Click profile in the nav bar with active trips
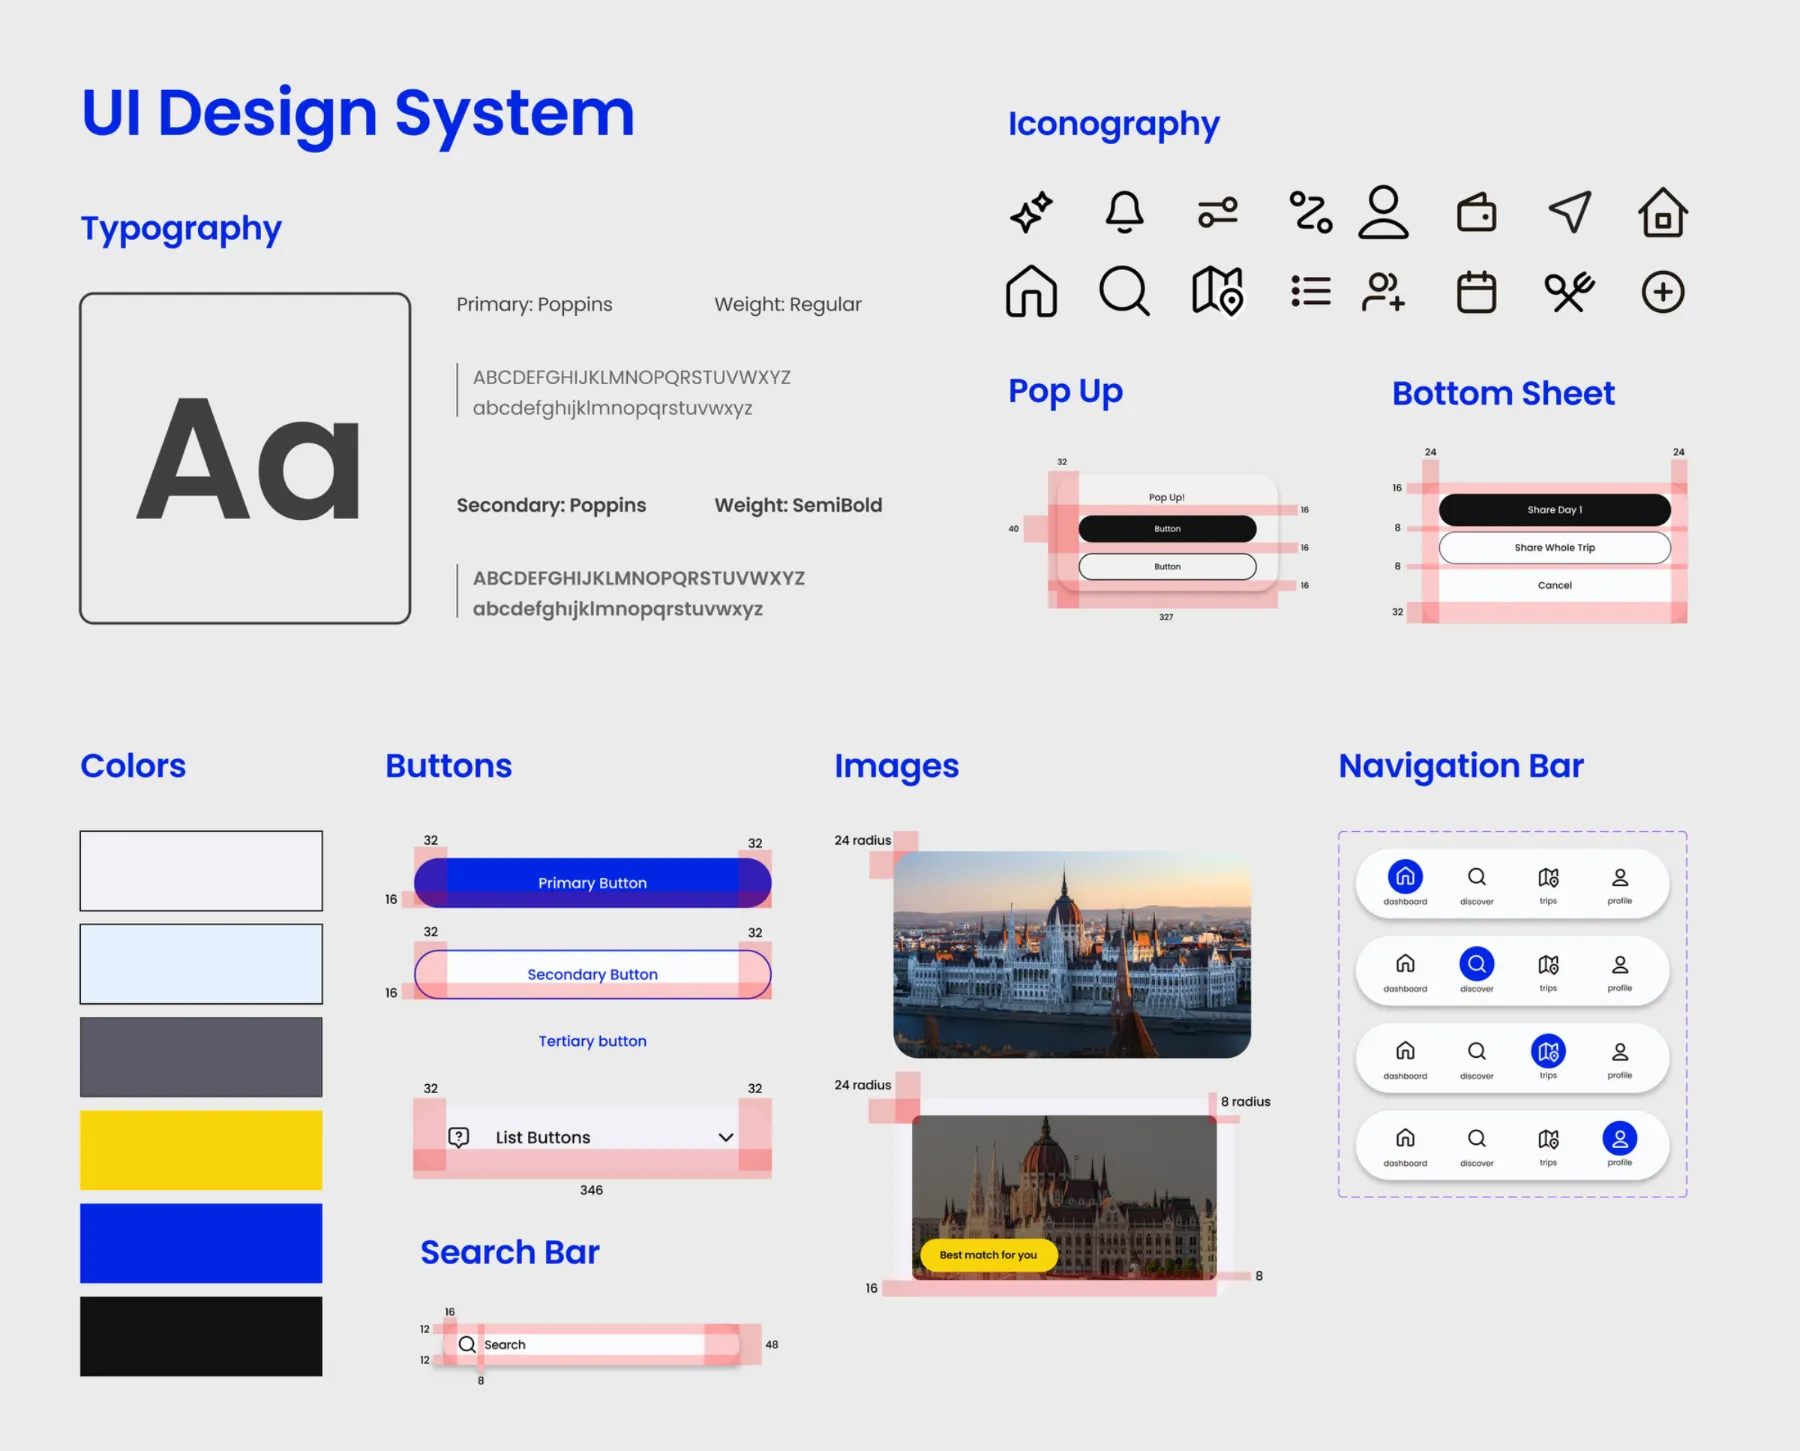The image size is (1800, 1451). pyautogui.click(x=1620, y=1058)
